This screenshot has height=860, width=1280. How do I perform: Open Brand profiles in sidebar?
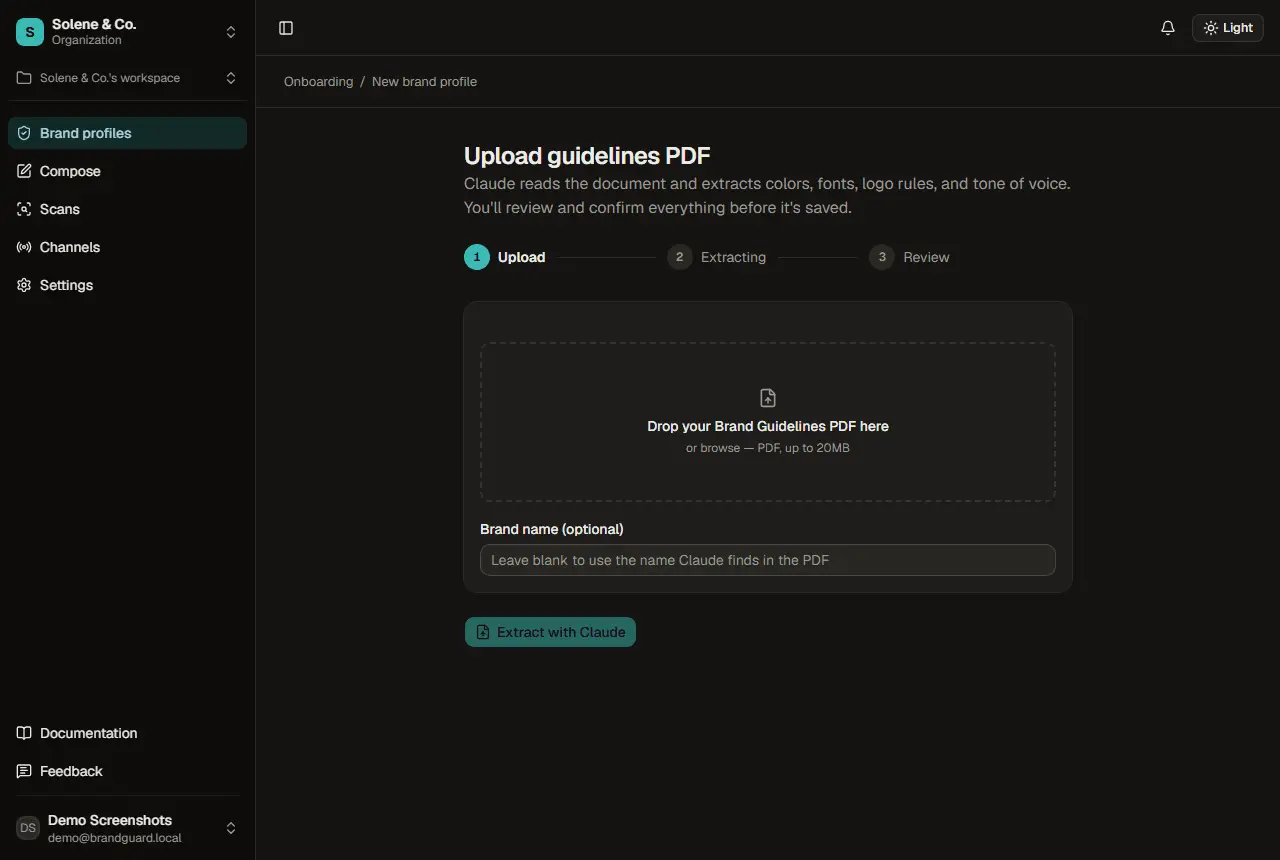click(127, 133)
